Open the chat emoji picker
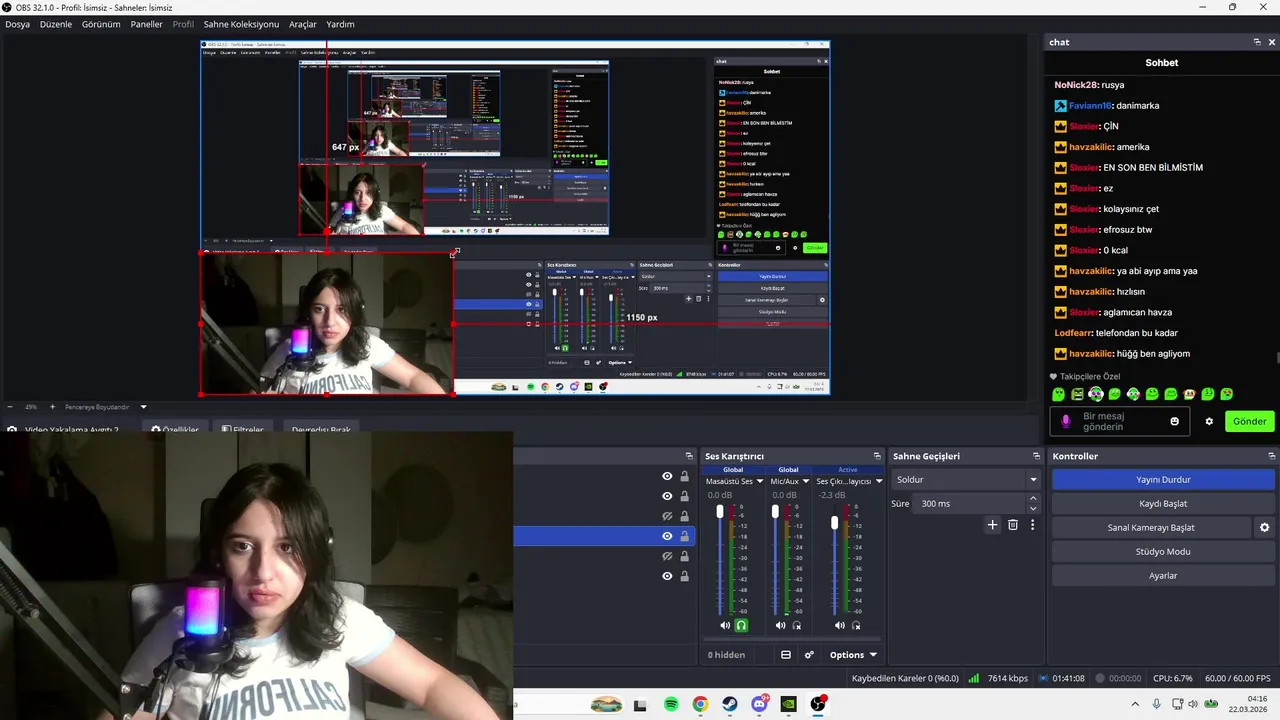This screenshot has height=720, width=1280. [1174, 421]
